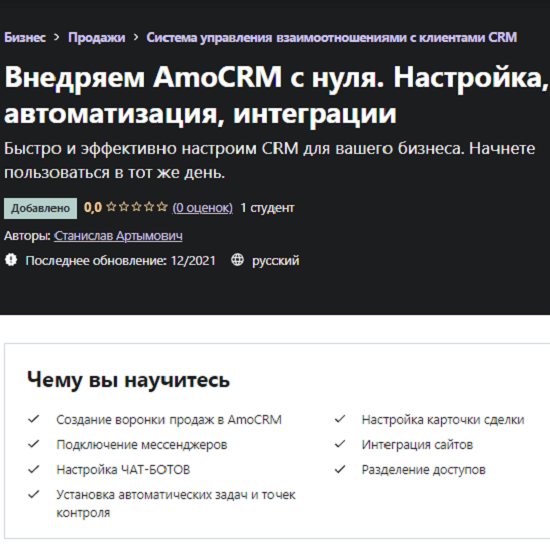Screen dimensions: 550x550
Task: Click 'Установка автоматических задач и точек контроля'
Action: [176, 503]
